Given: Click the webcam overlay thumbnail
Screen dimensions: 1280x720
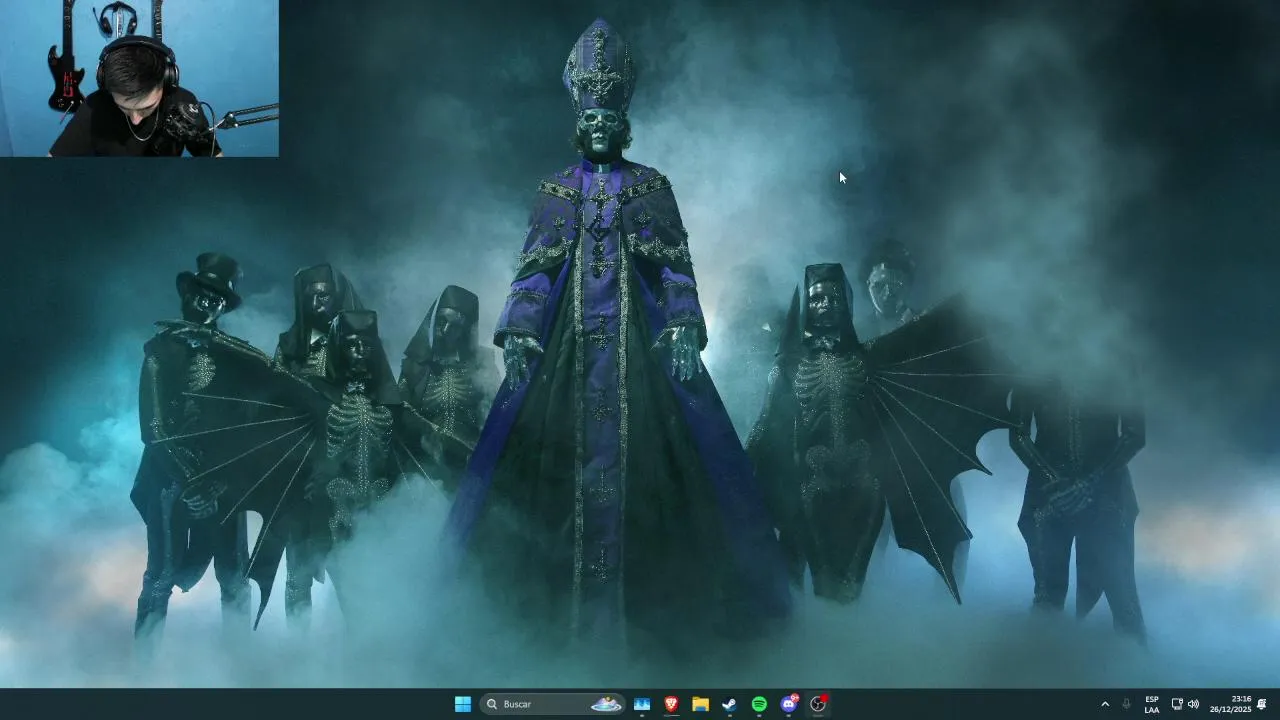Looking at the screenshot, I should point(139,78).
